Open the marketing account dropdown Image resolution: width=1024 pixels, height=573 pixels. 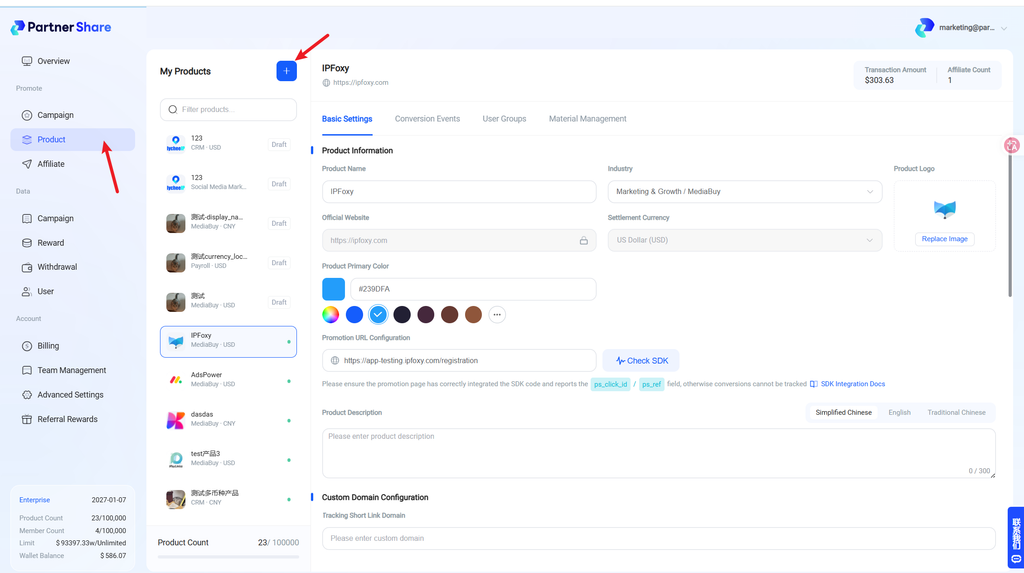point(961,28)
